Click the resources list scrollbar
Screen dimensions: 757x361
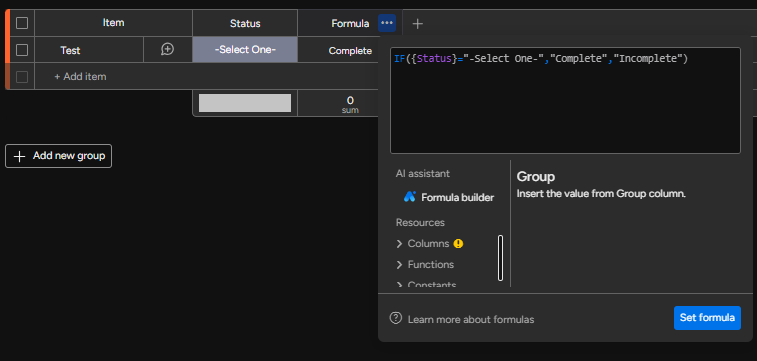(500, 258)
